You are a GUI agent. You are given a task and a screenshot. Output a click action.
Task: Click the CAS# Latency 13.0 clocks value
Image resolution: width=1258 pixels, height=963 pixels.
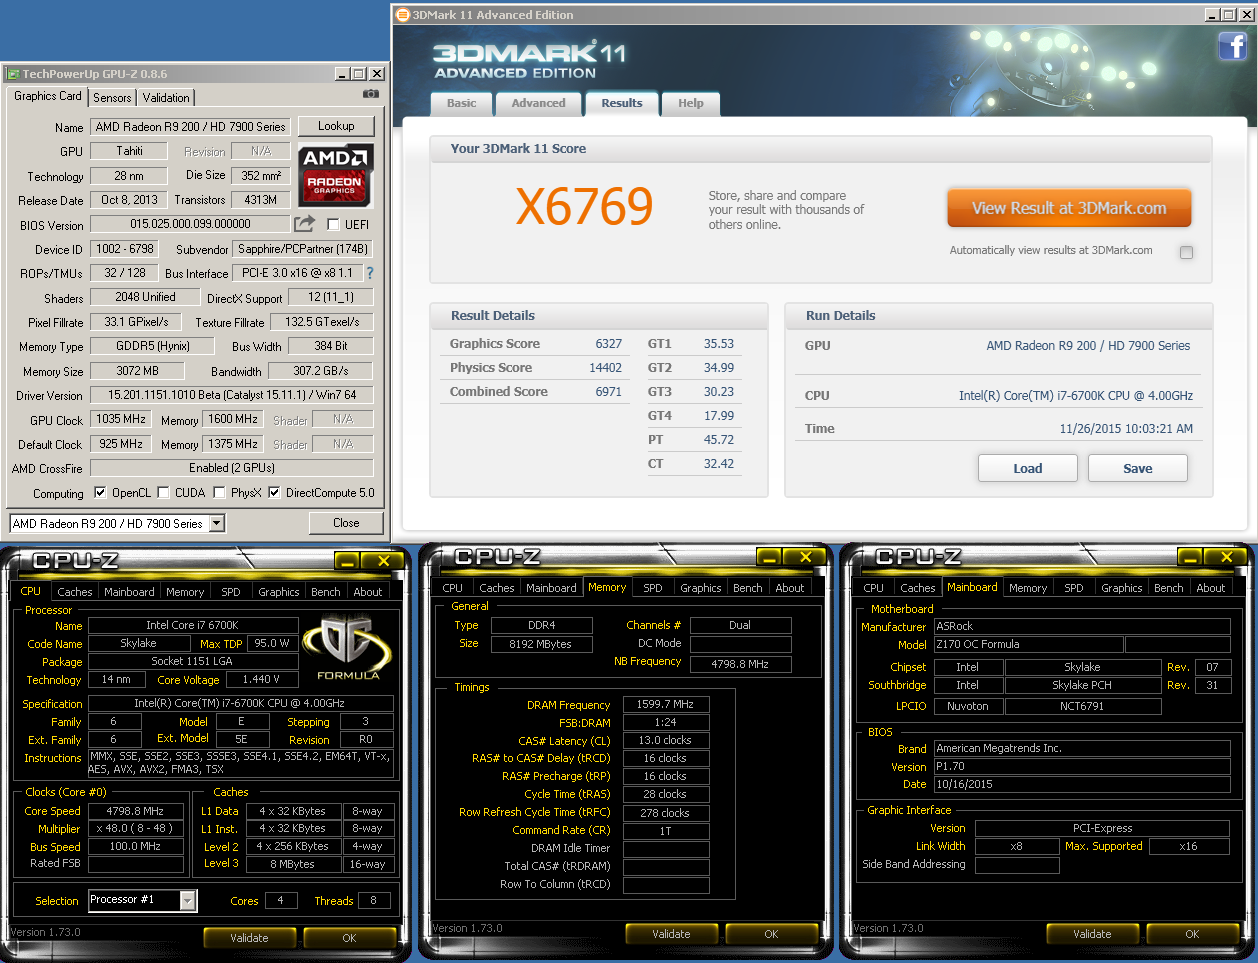coord(666,740)
